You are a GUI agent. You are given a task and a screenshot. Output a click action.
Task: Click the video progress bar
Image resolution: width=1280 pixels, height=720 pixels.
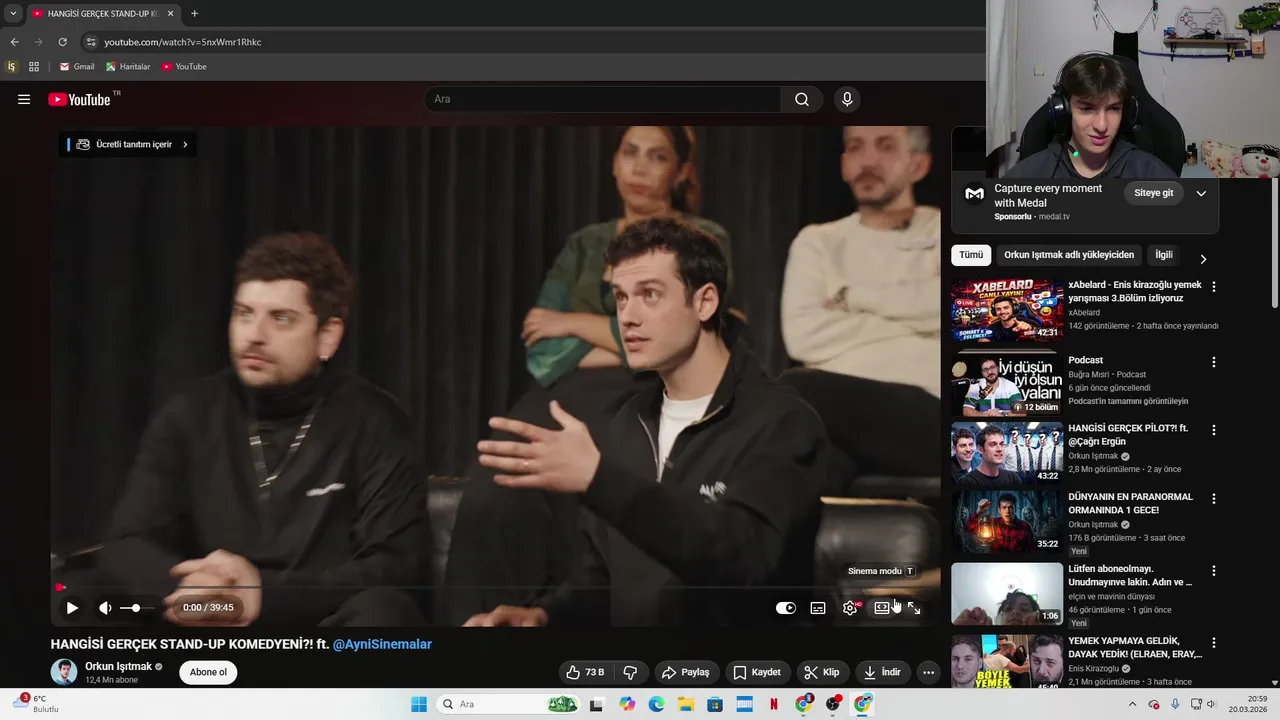[495, 587]
